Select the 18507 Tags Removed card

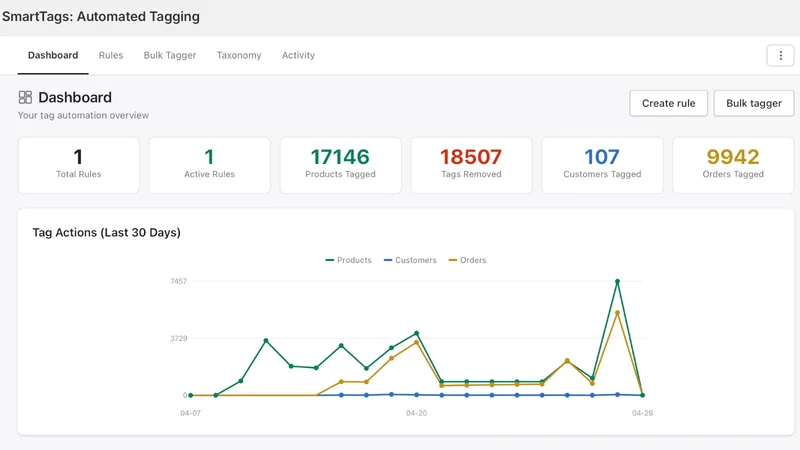pyautogui.click(x=471, y=165)
